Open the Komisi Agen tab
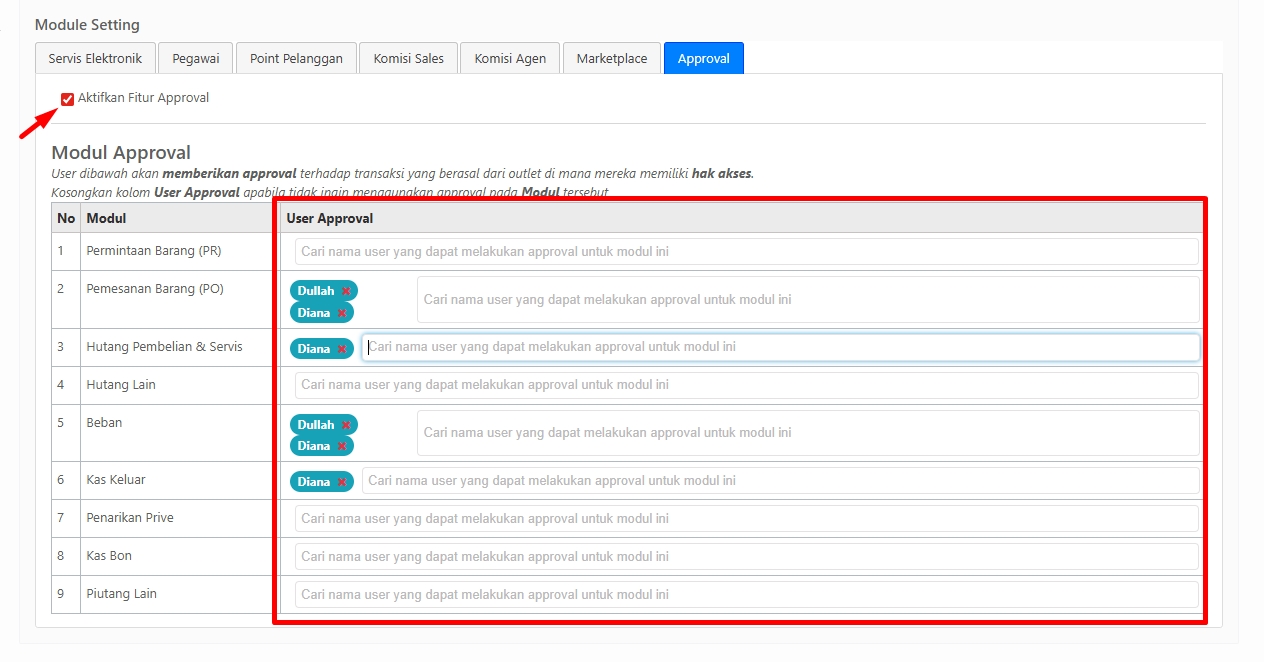The width and height of the screenshot is (1264, 662). 510,58
